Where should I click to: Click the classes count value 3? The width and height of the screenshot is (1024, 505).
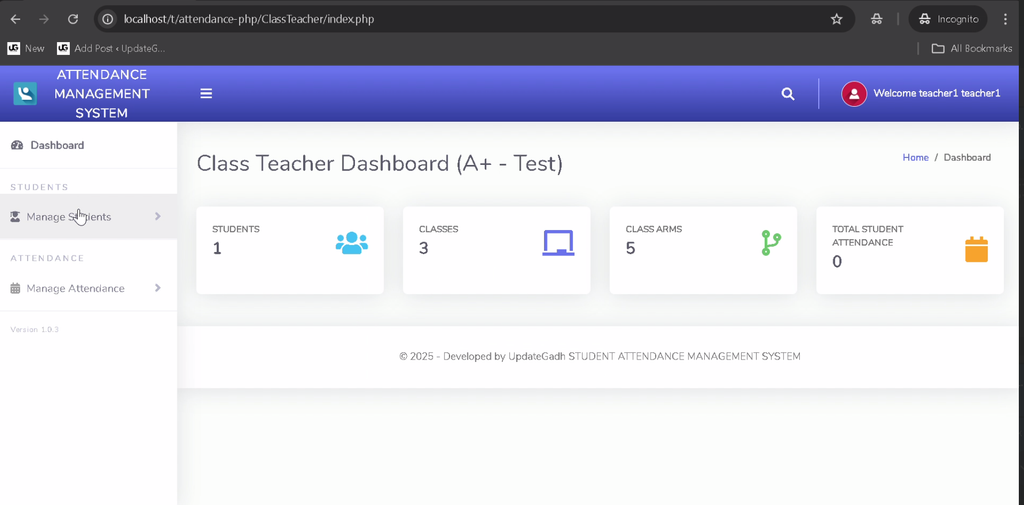423,249
